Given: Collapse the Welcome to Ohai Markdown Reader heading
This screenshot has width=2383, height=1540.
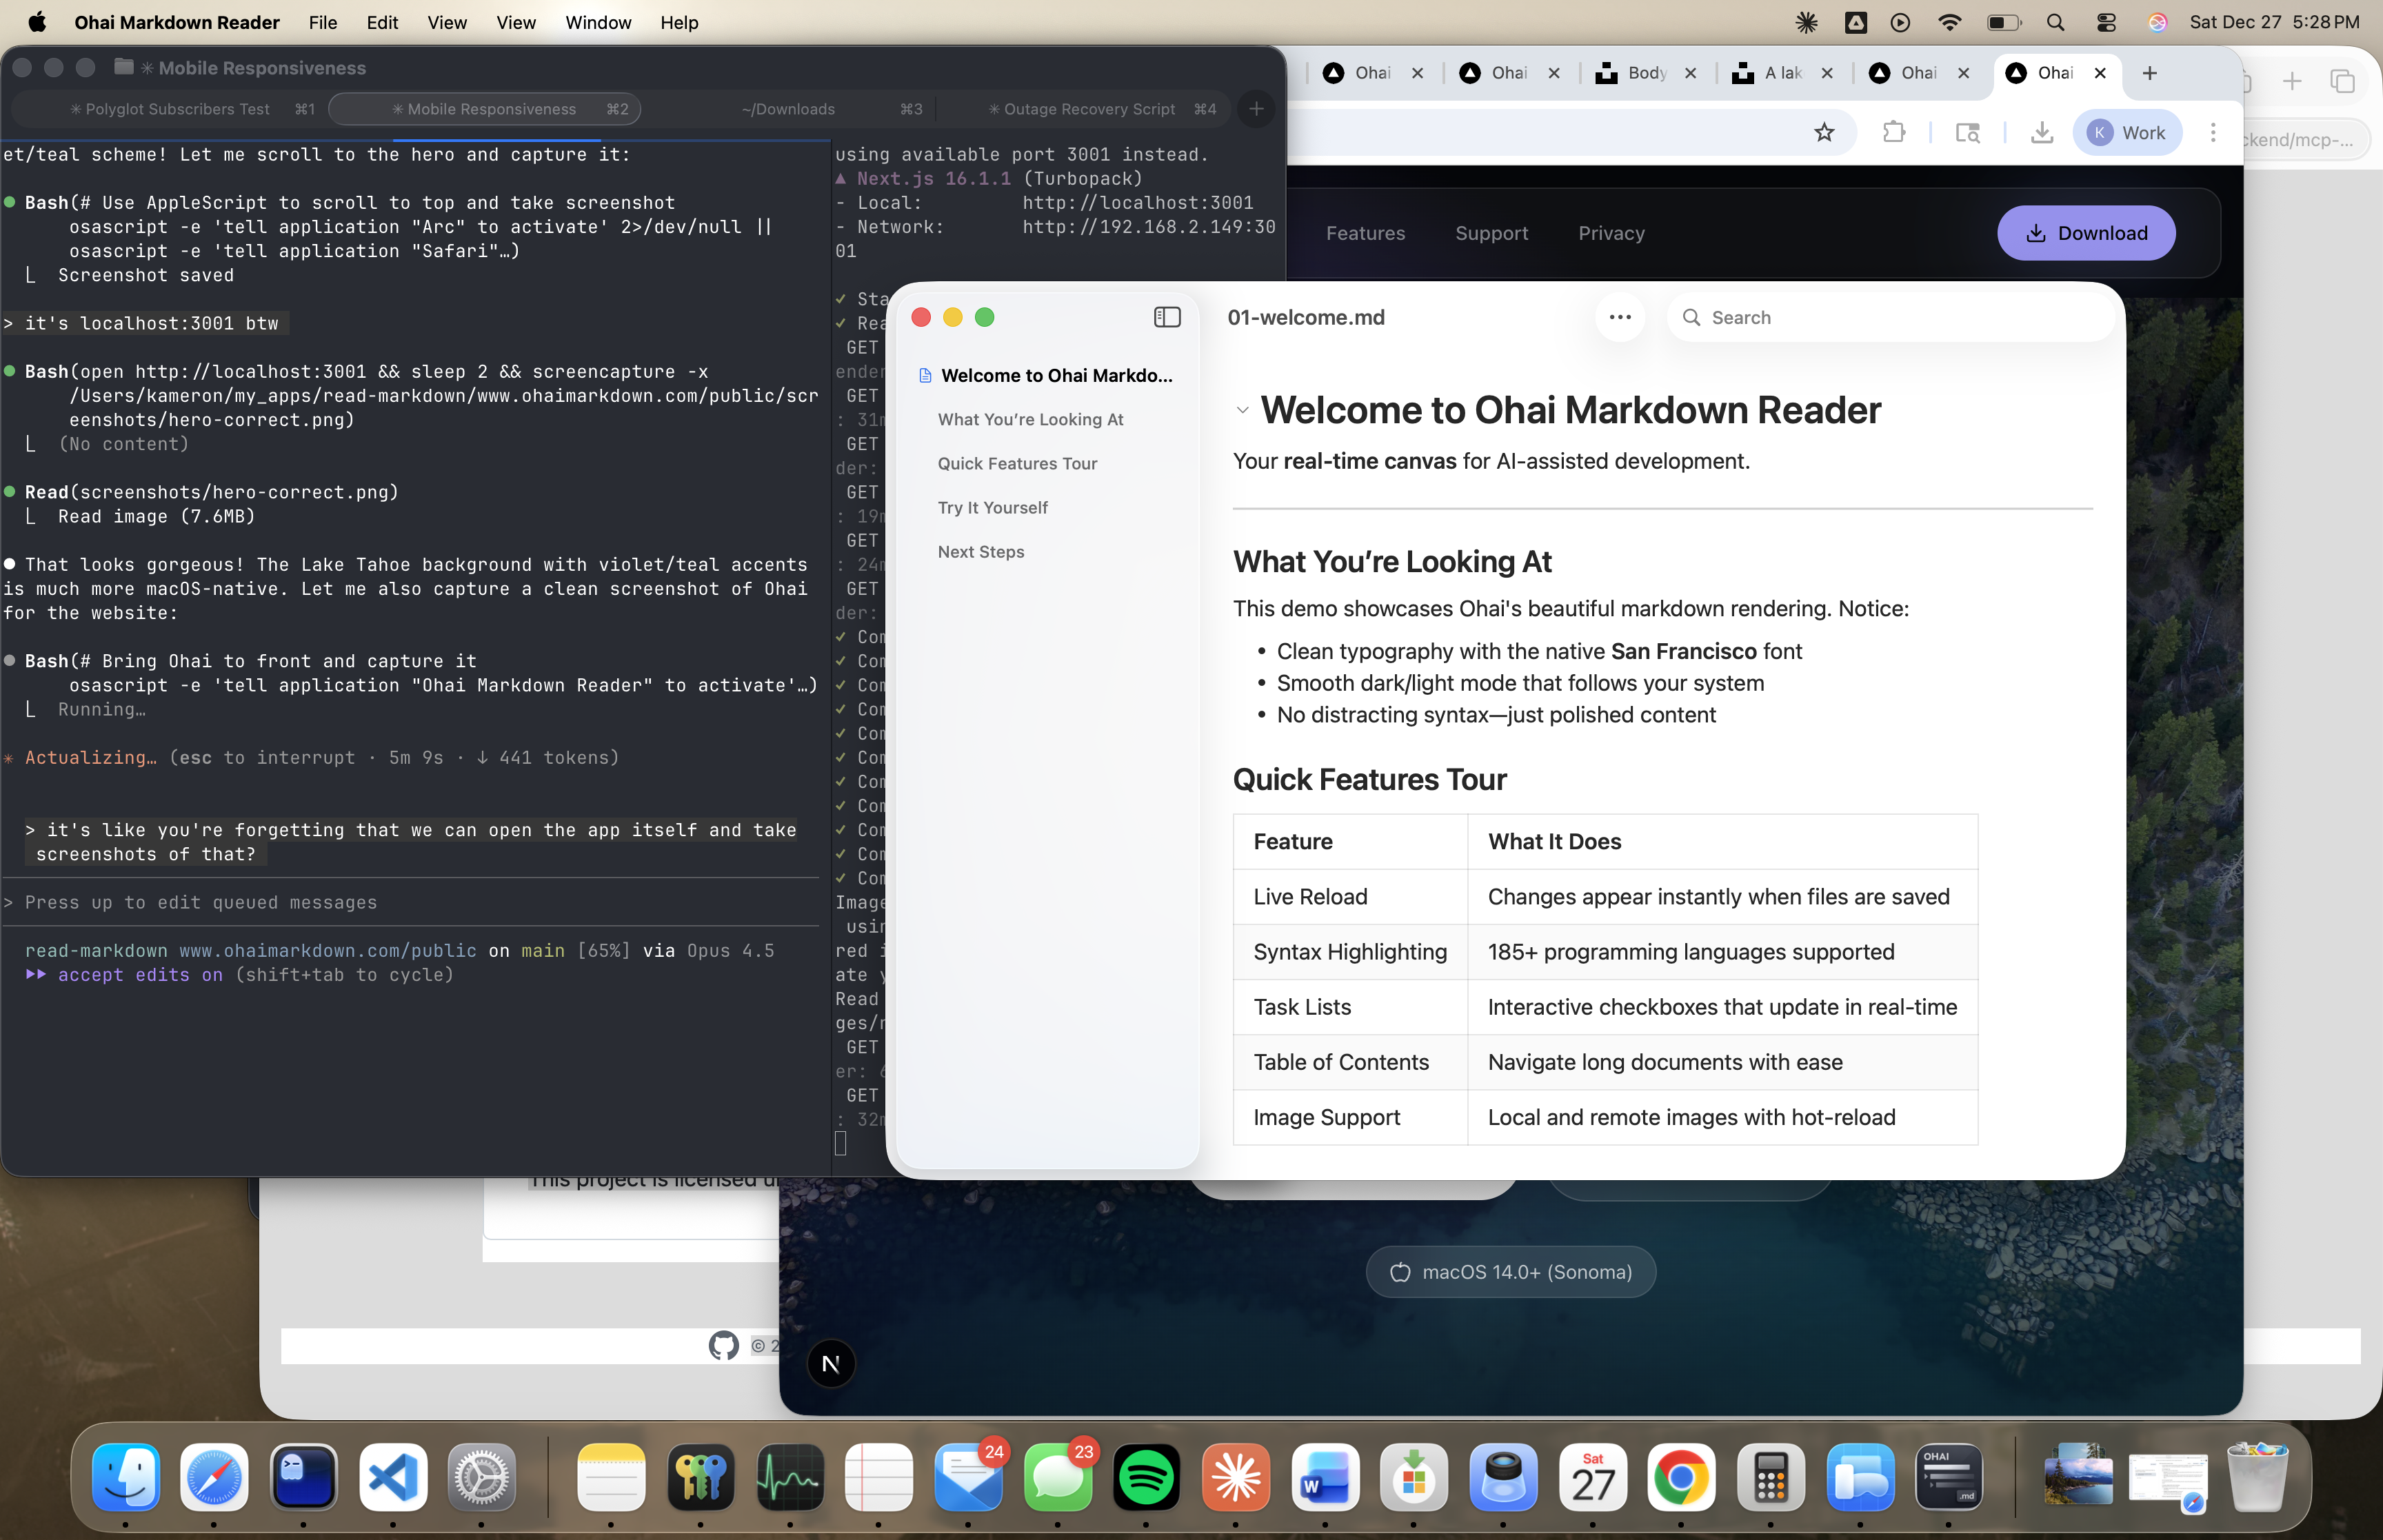Looking at the screenshot, I should [1242, 410].
